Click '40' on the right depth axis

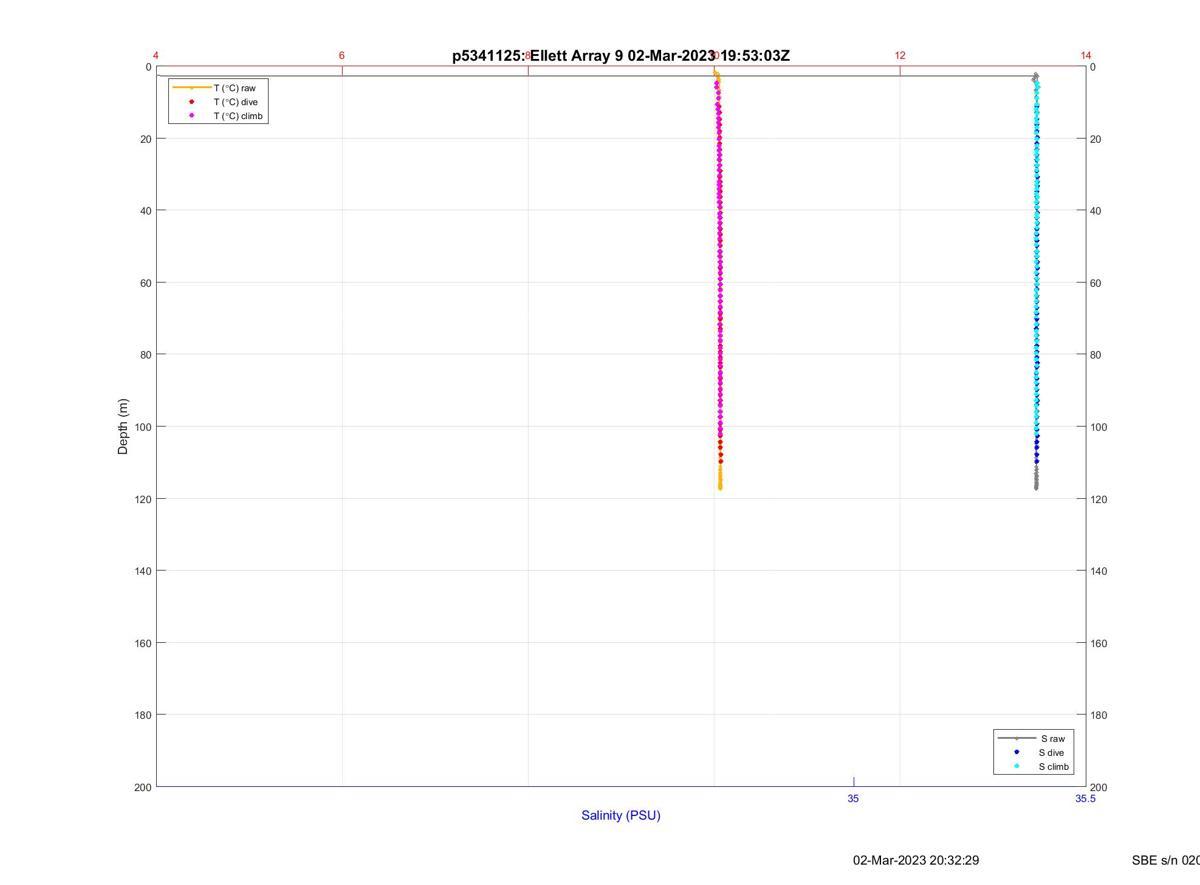click(1096, 211)
